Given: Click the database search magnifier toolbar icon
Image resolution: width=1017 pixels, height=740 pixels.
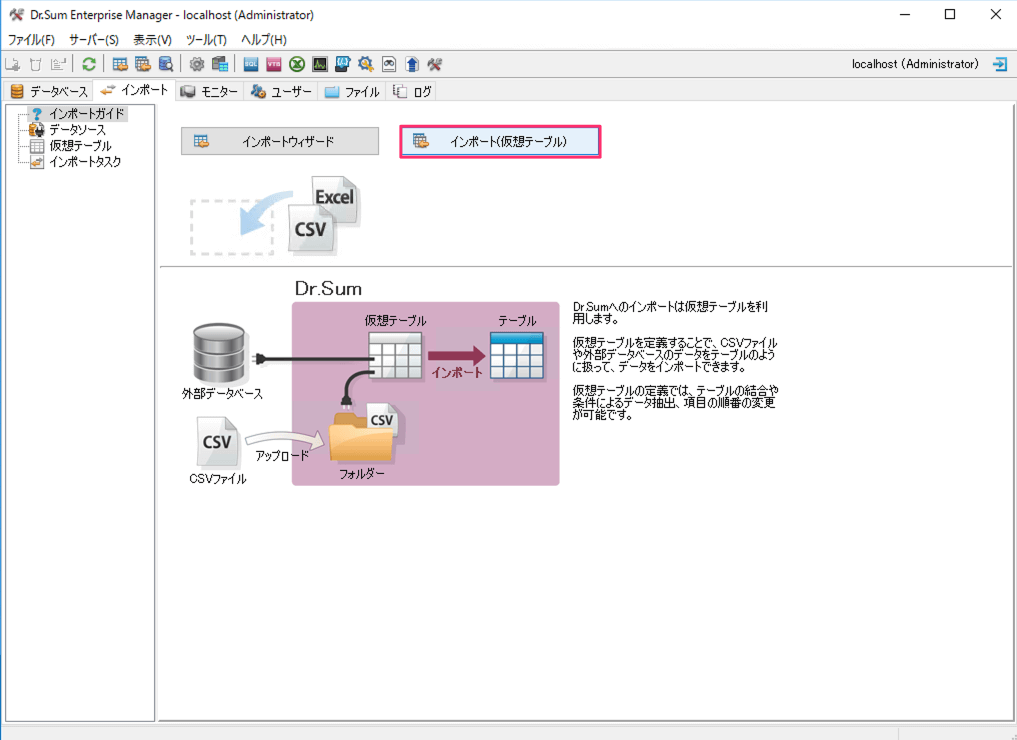Looking at the screenshot, I should [166, 64].
